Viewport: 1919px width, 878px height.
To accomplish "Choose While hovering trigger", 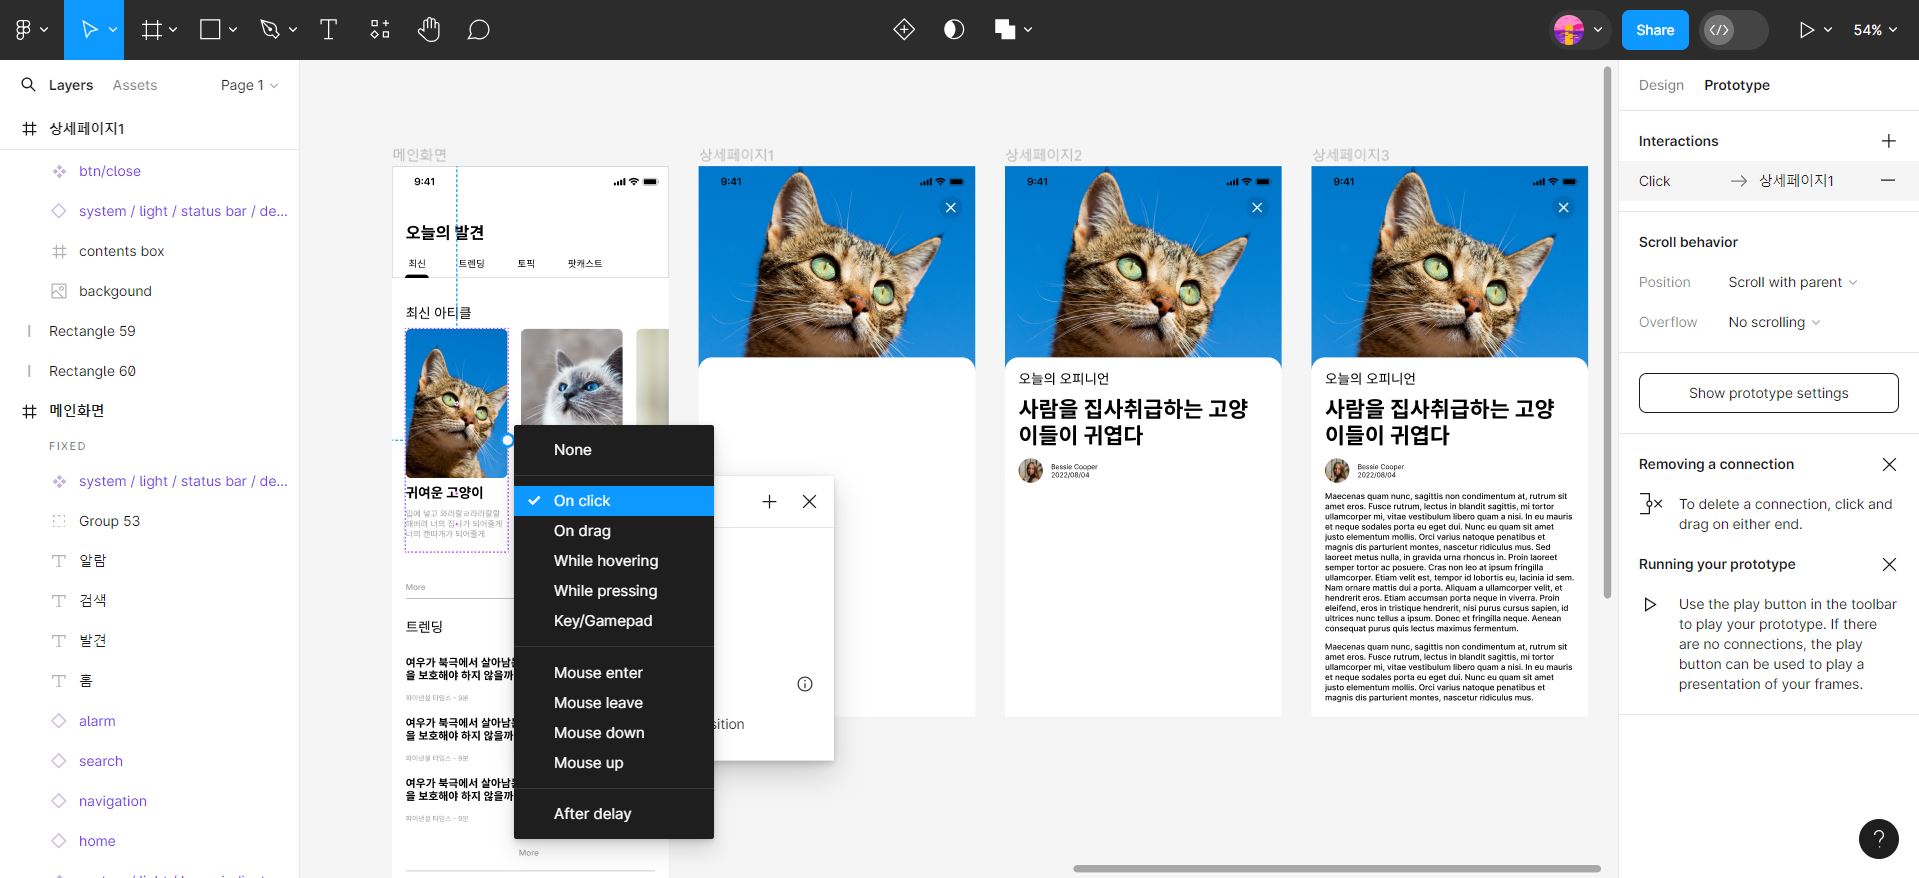I will tap(614, 561).
